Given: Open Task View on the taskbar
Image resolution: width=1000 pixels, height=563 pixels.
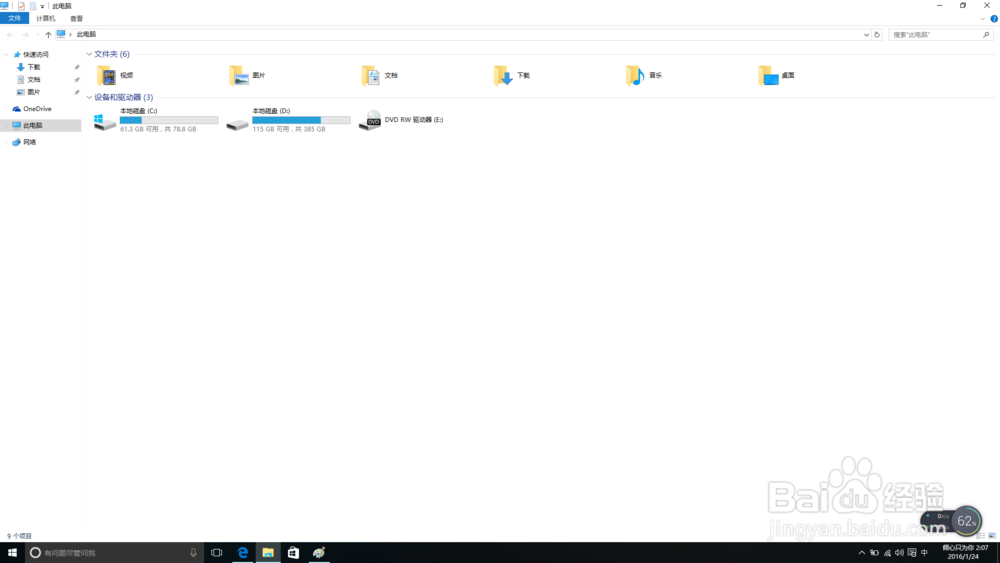Looking at the screenshot, I should tap(217, 553).
